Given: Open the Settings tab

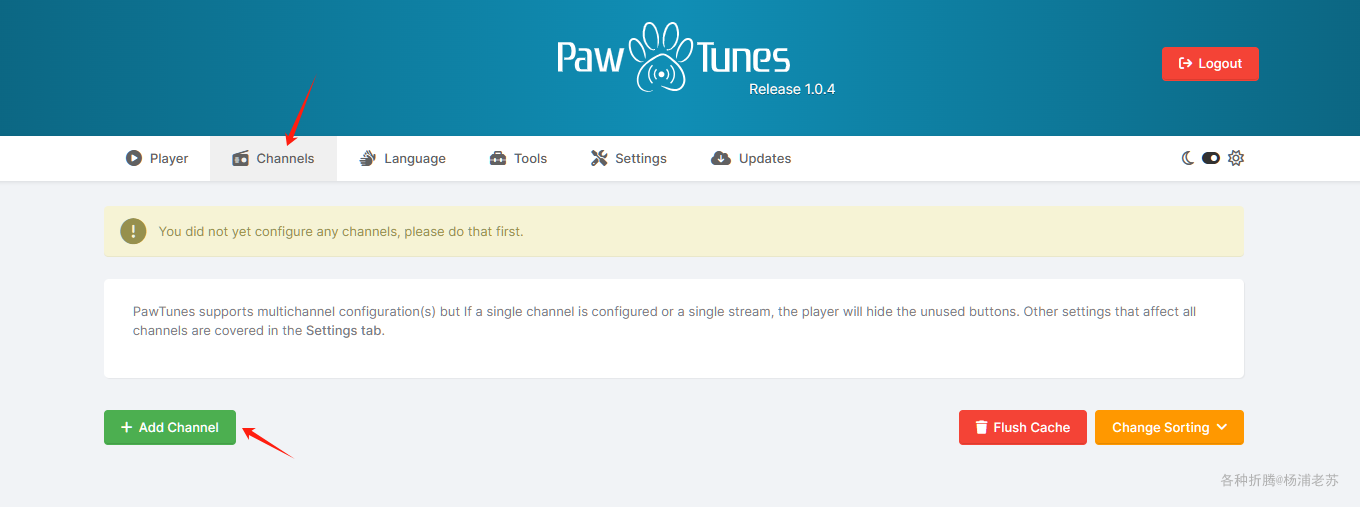Looking at the screenshot, I should (x=629, y=158).
